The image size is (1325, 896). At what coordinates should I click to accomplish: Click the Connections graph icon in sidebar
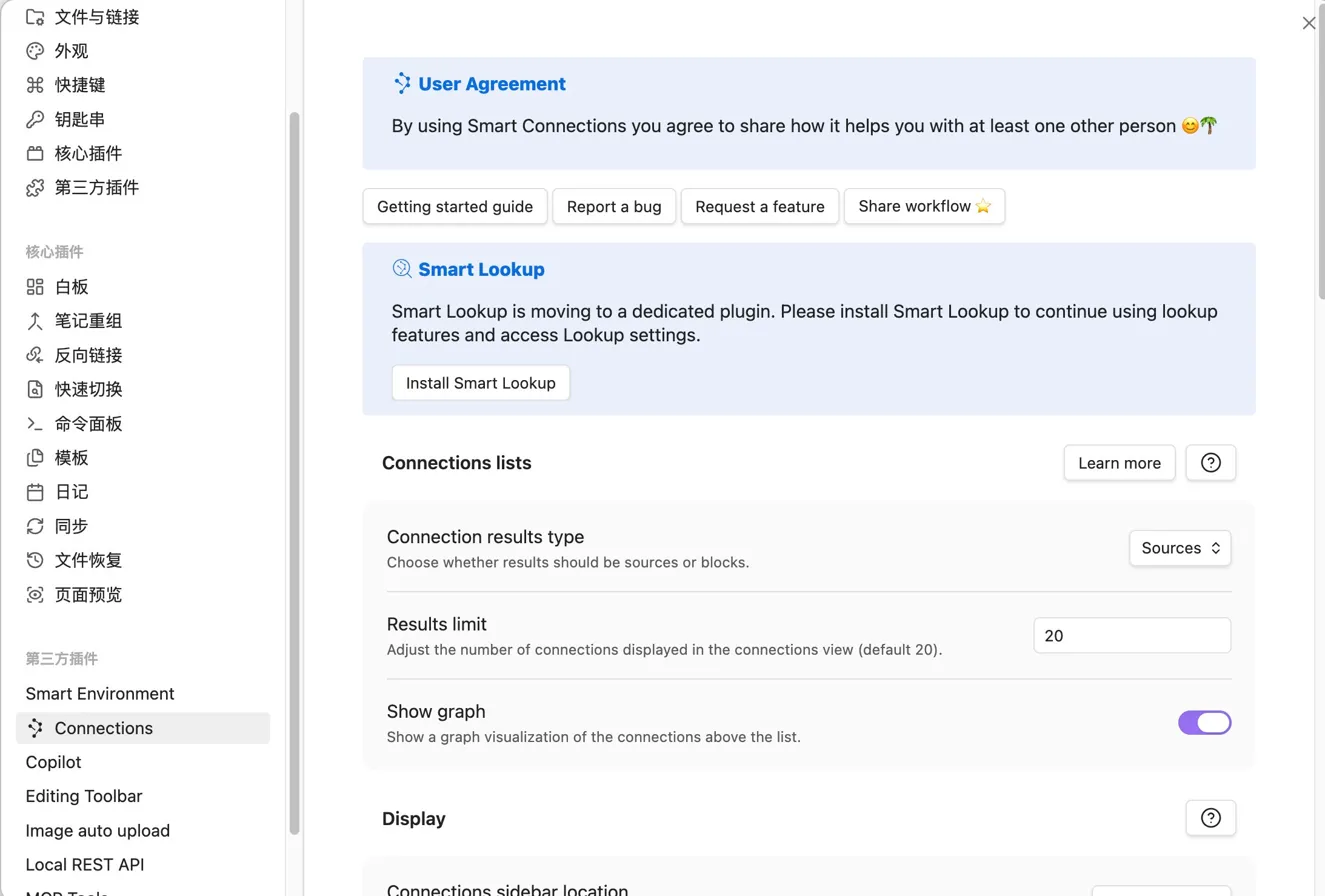35,728
